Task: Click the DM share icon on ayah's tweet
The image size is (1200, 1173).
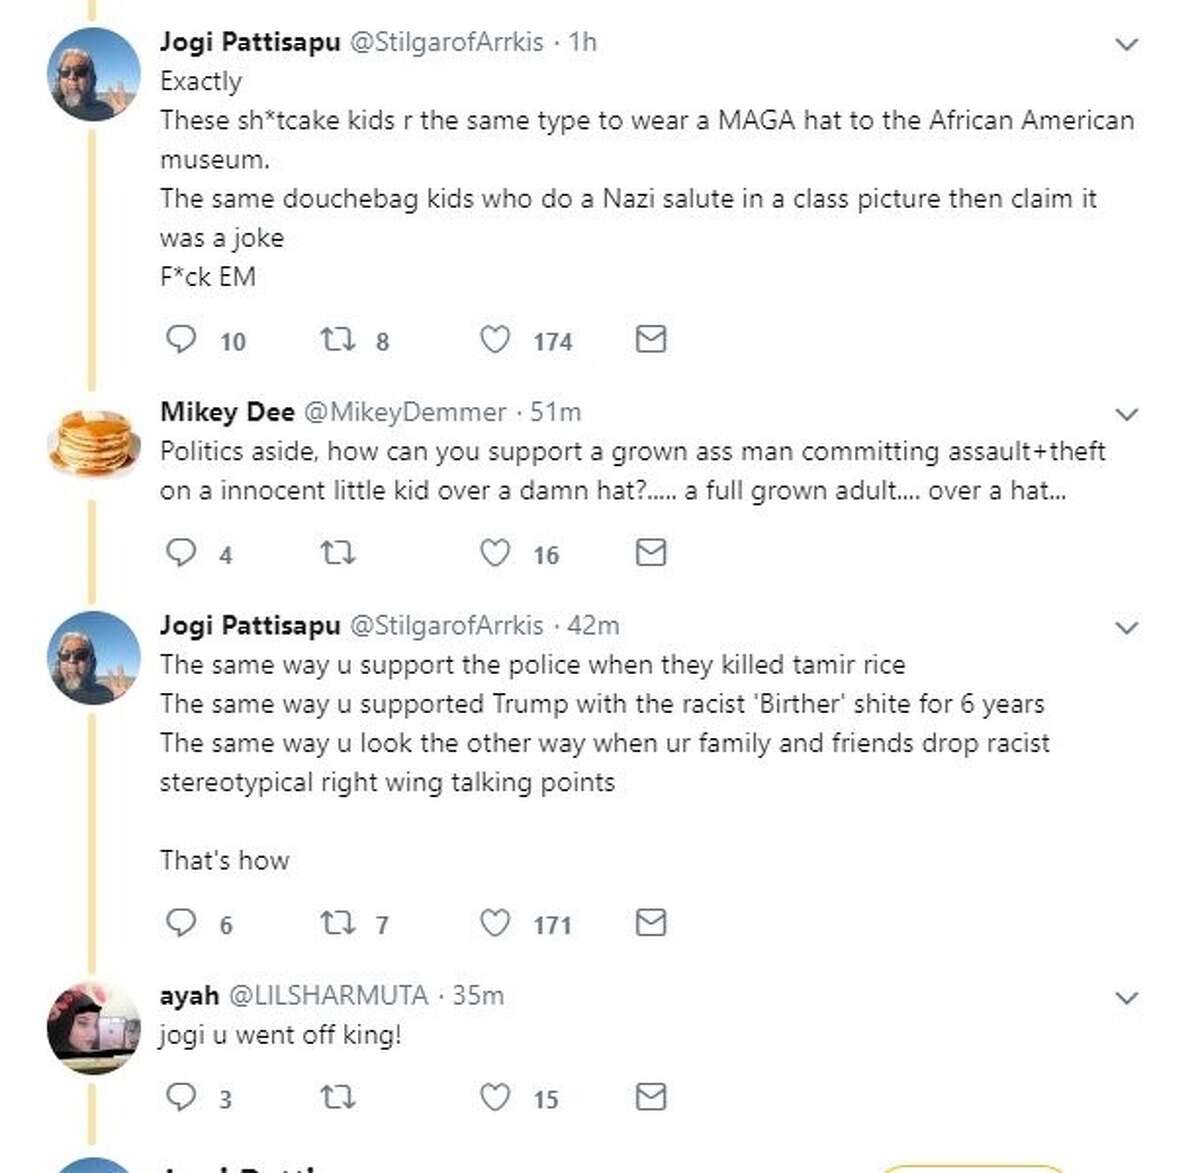Action: point(650,1097)
